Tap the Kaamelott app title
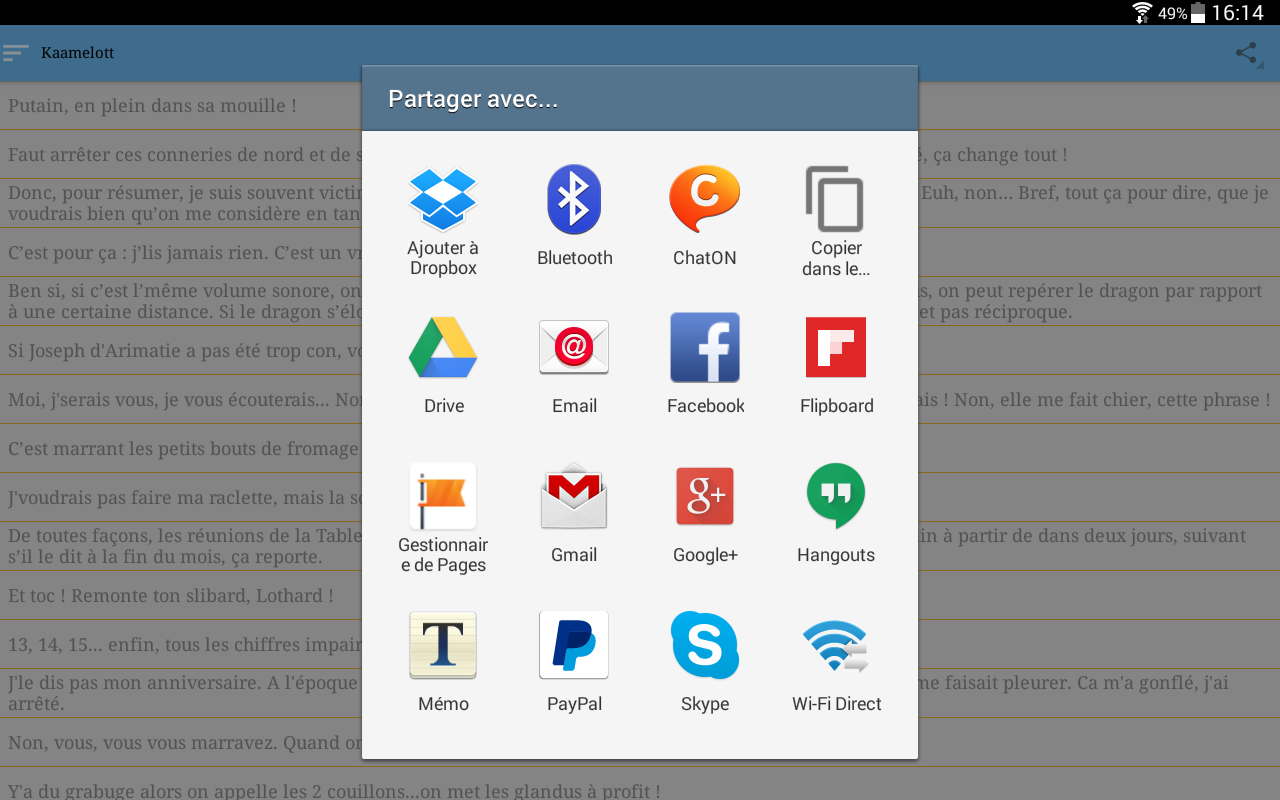The height and width of the screenshot is (800, 1280). (x=78, y=53)
